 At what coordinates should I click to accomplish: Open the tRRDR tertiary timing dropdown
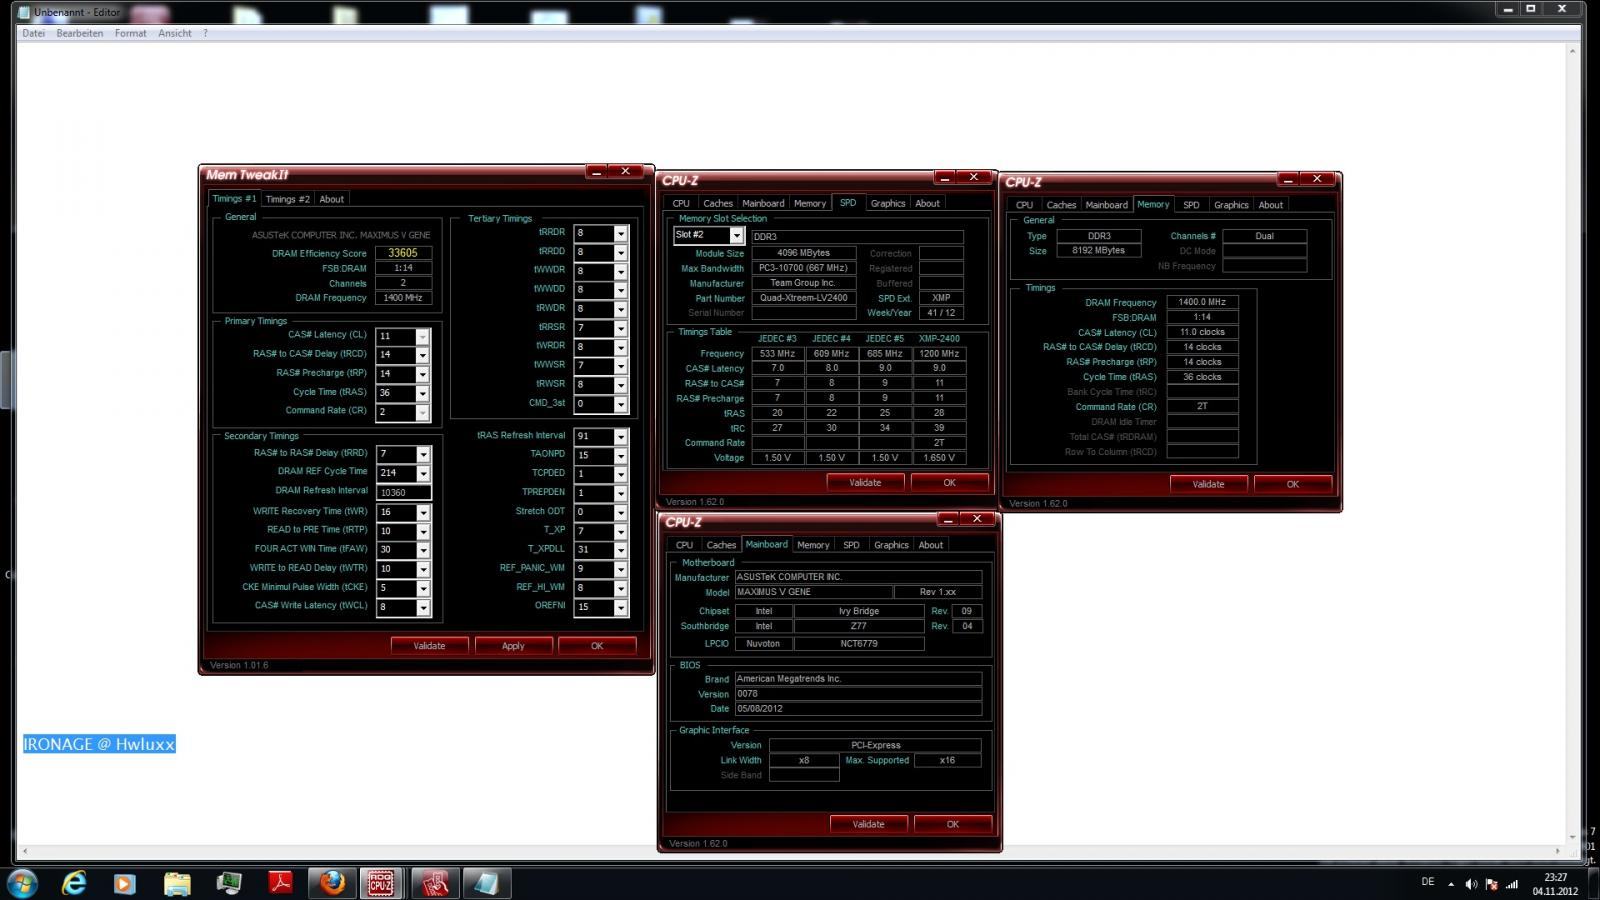coord(620,233)
